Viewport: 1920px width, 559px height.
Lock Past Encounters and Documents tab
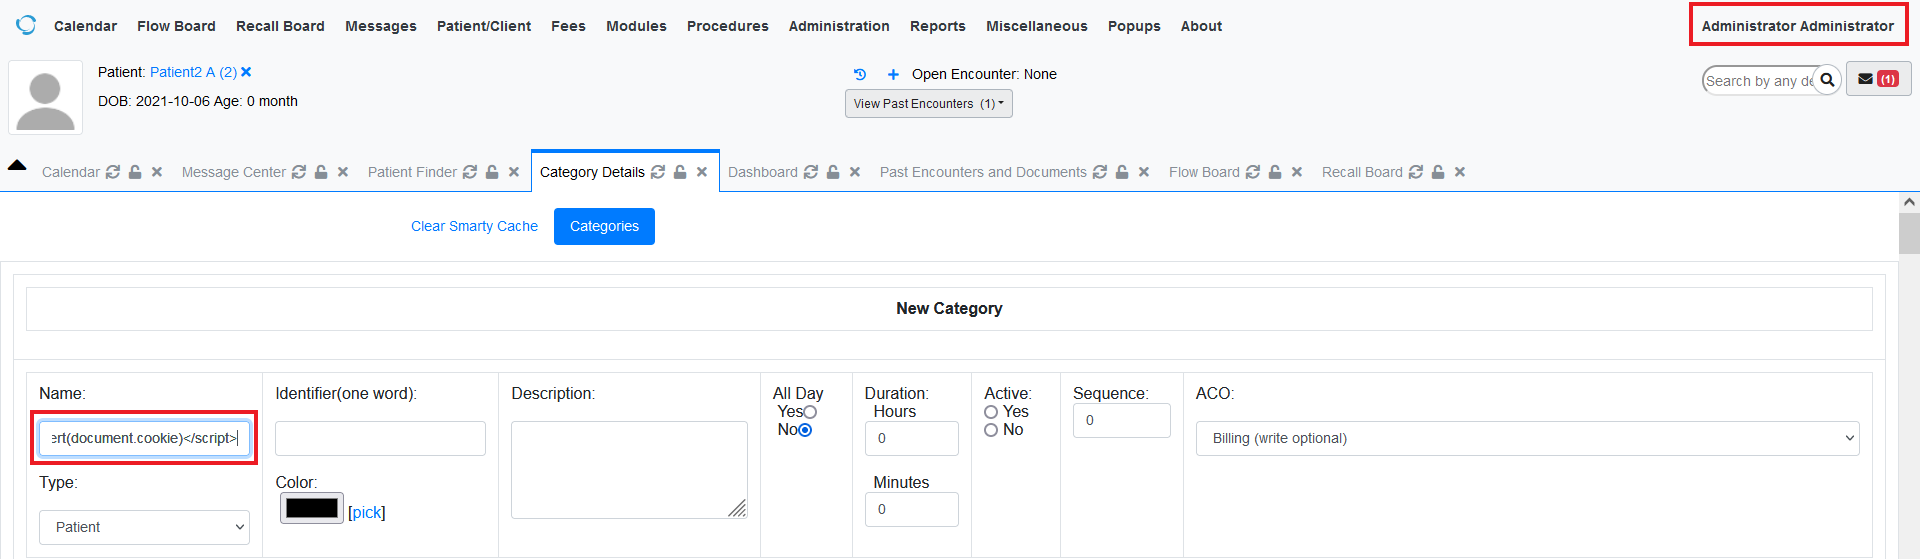[1122, 172]
